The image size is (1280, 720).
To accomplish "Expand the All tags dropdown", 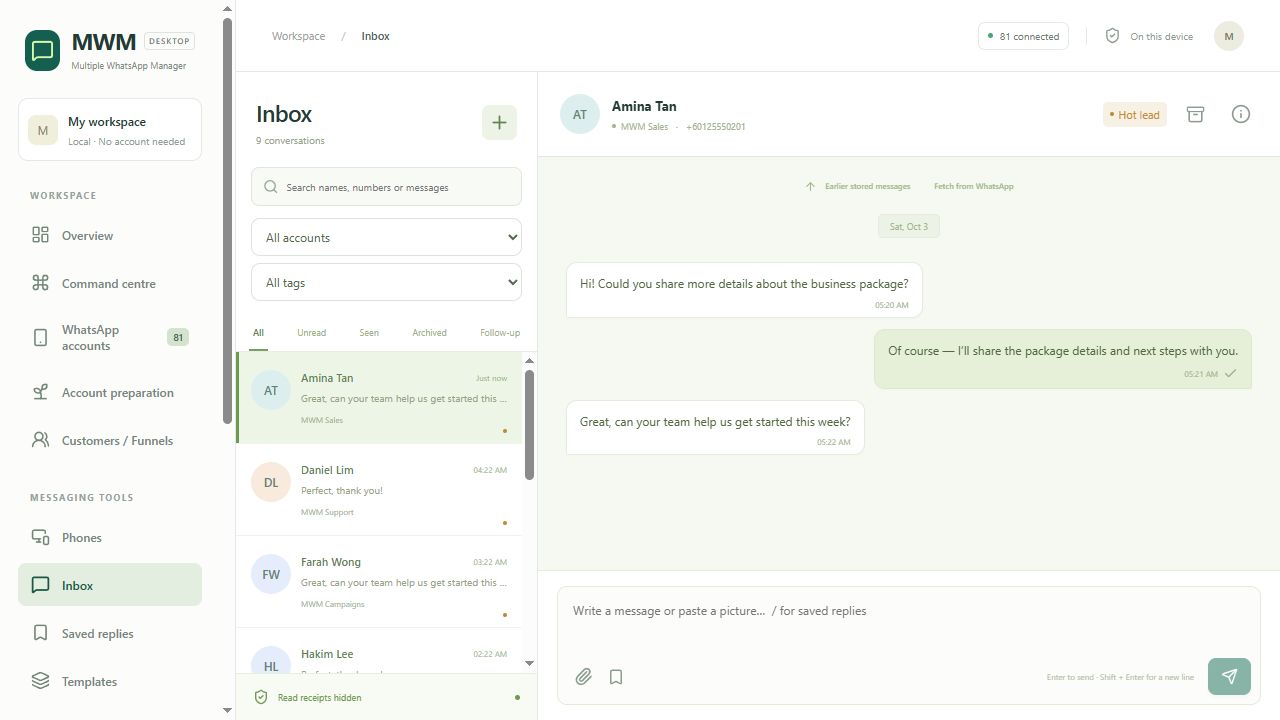I will tap(386, 282).
